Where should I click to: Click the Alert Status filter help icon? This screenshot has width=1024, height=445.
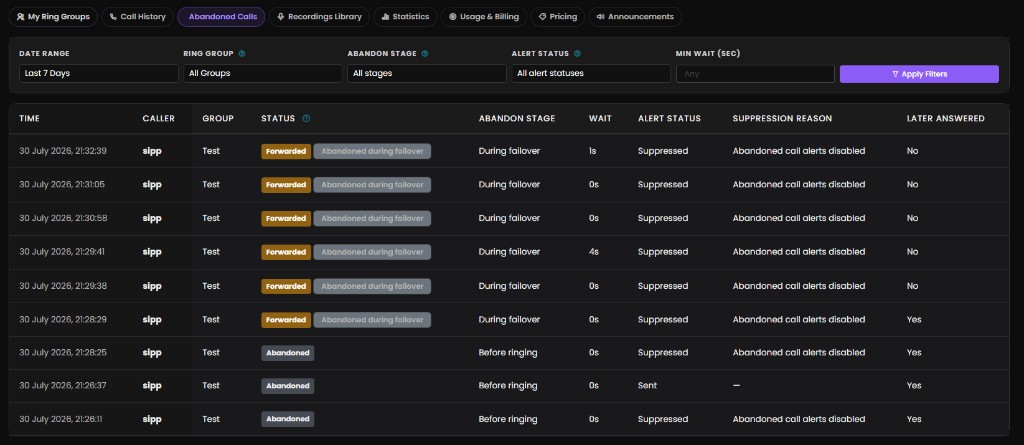coord(577,54)
